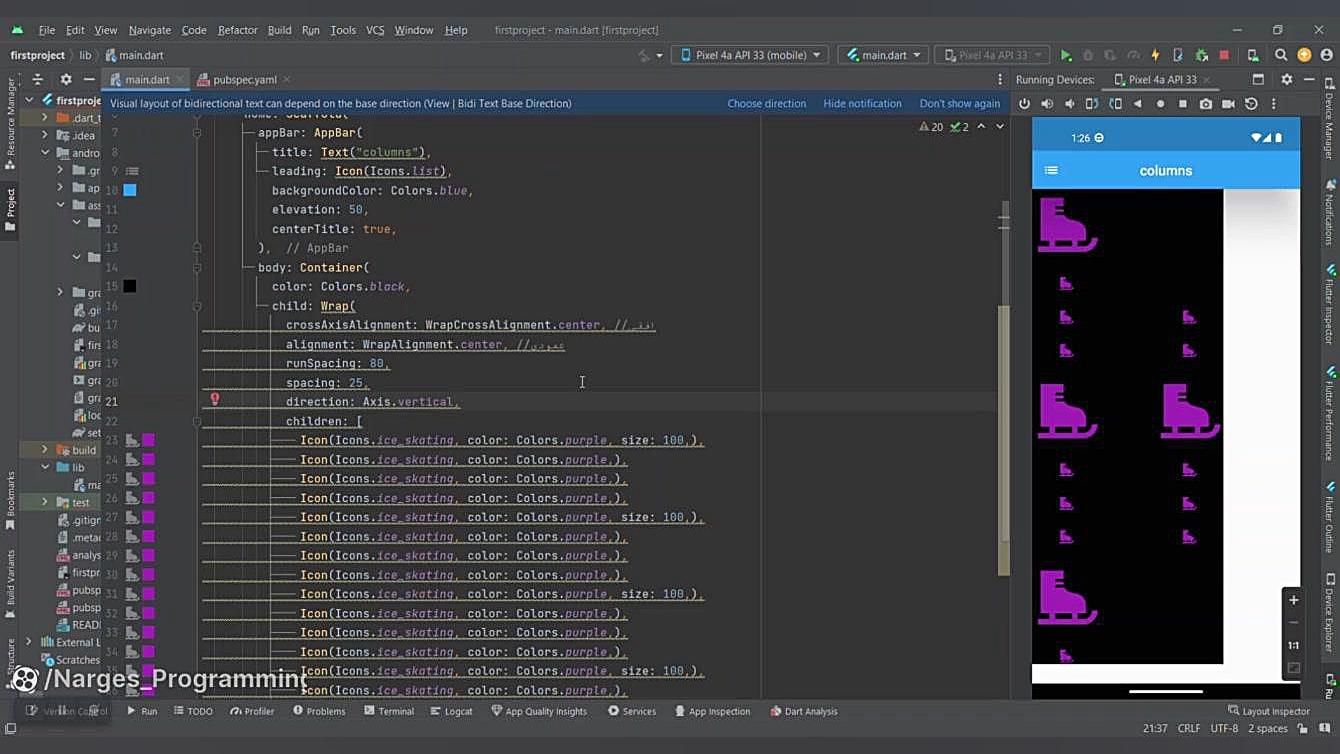Click the Choose direction link
This screenshot has height=754, width=1340.
766,103
